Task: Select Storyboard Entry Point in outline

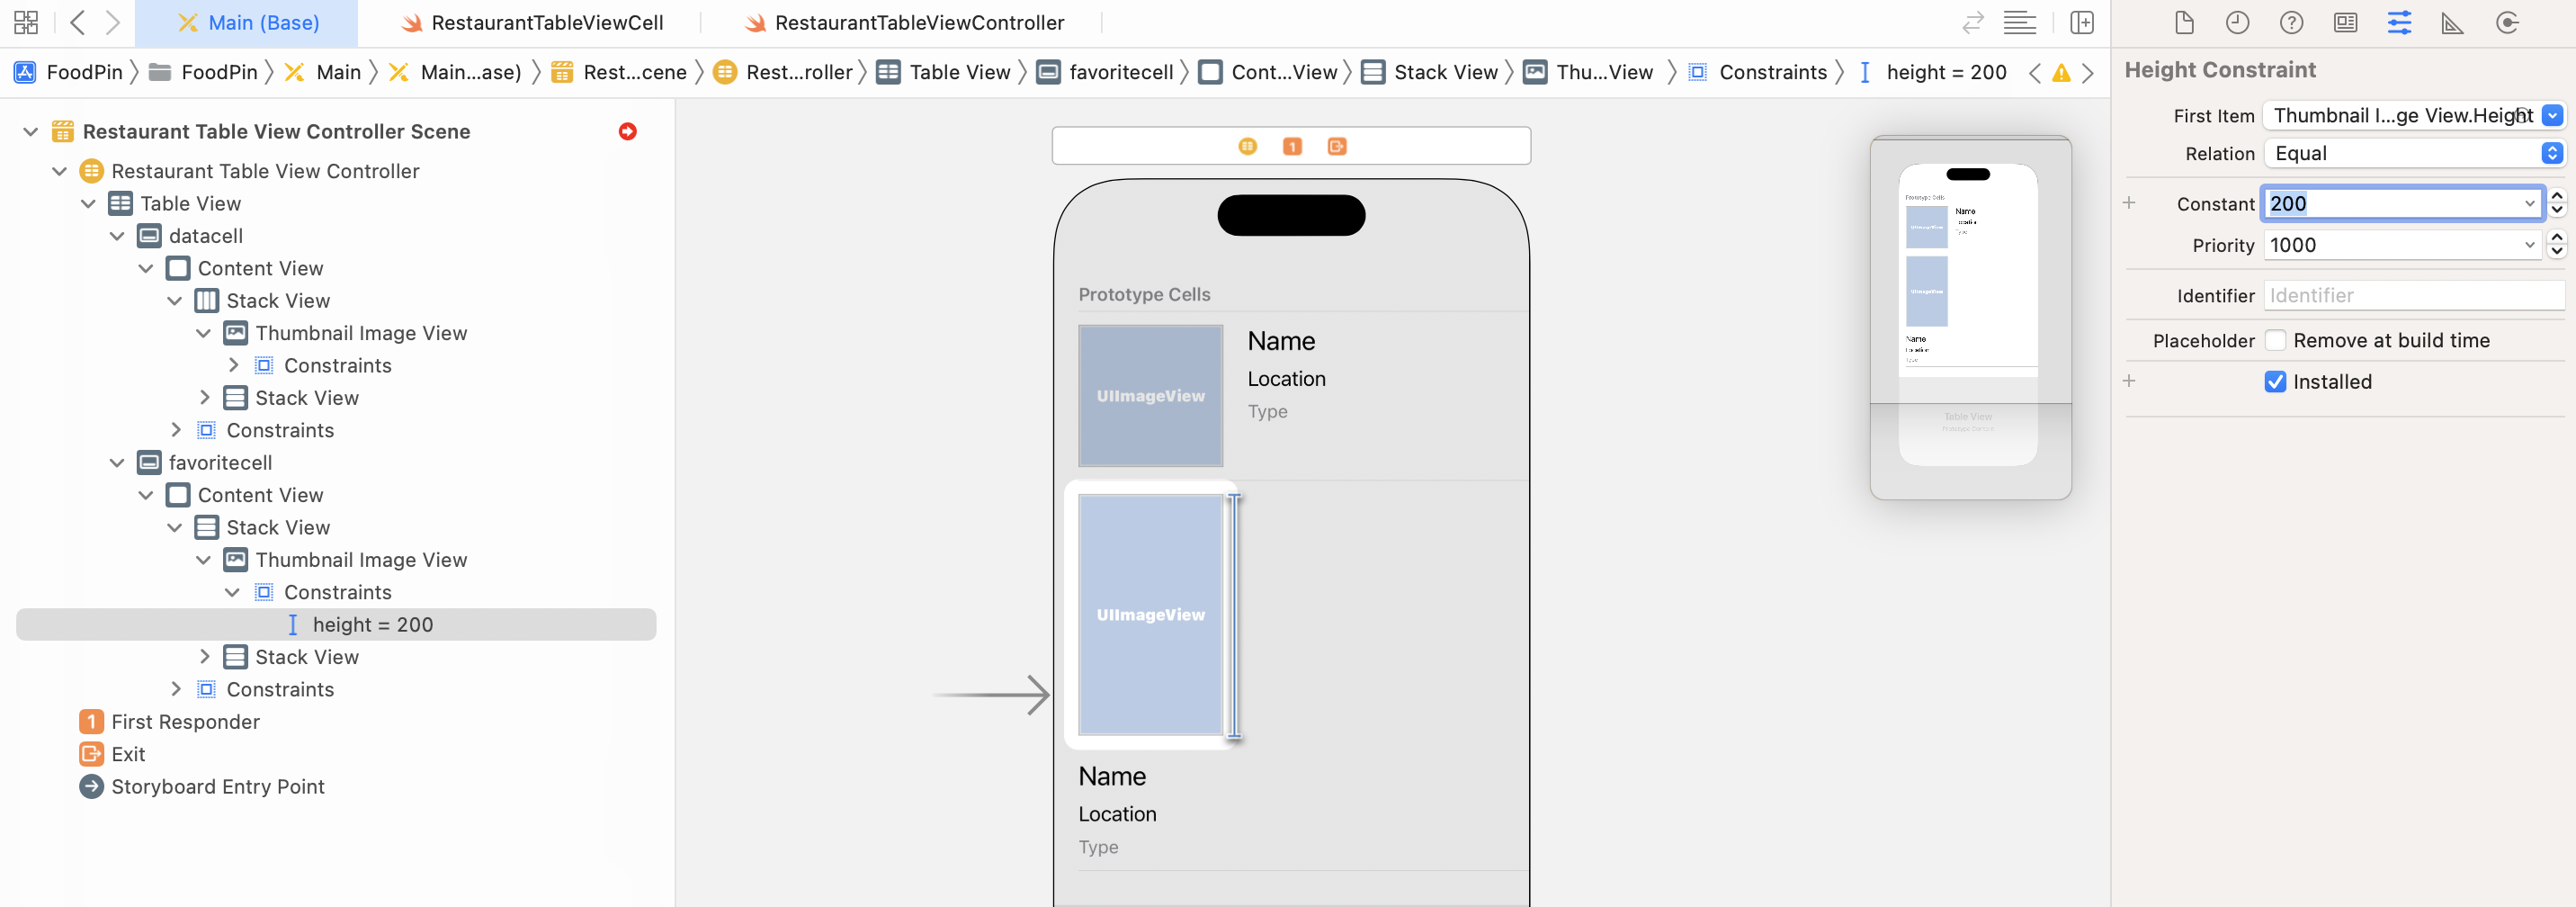Action: pyautogui.click(x=217, y=787)
